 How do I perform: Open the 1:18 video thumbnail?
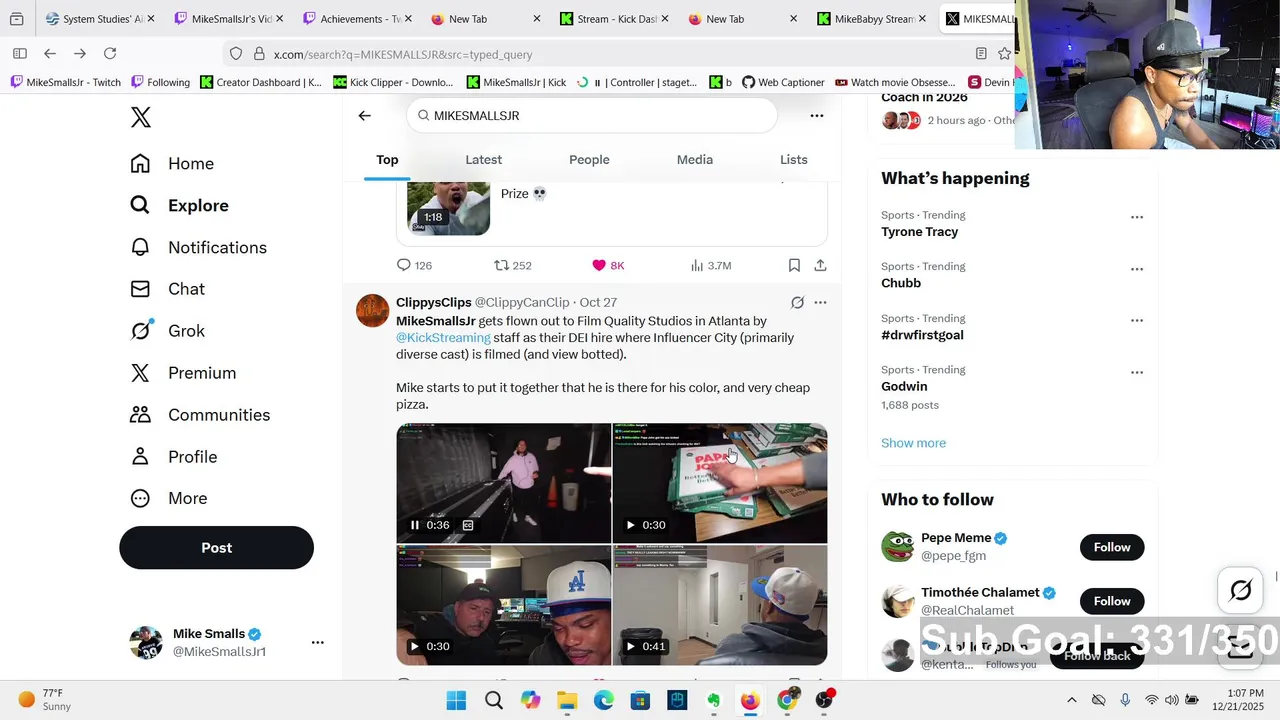(x=448, y=208)
